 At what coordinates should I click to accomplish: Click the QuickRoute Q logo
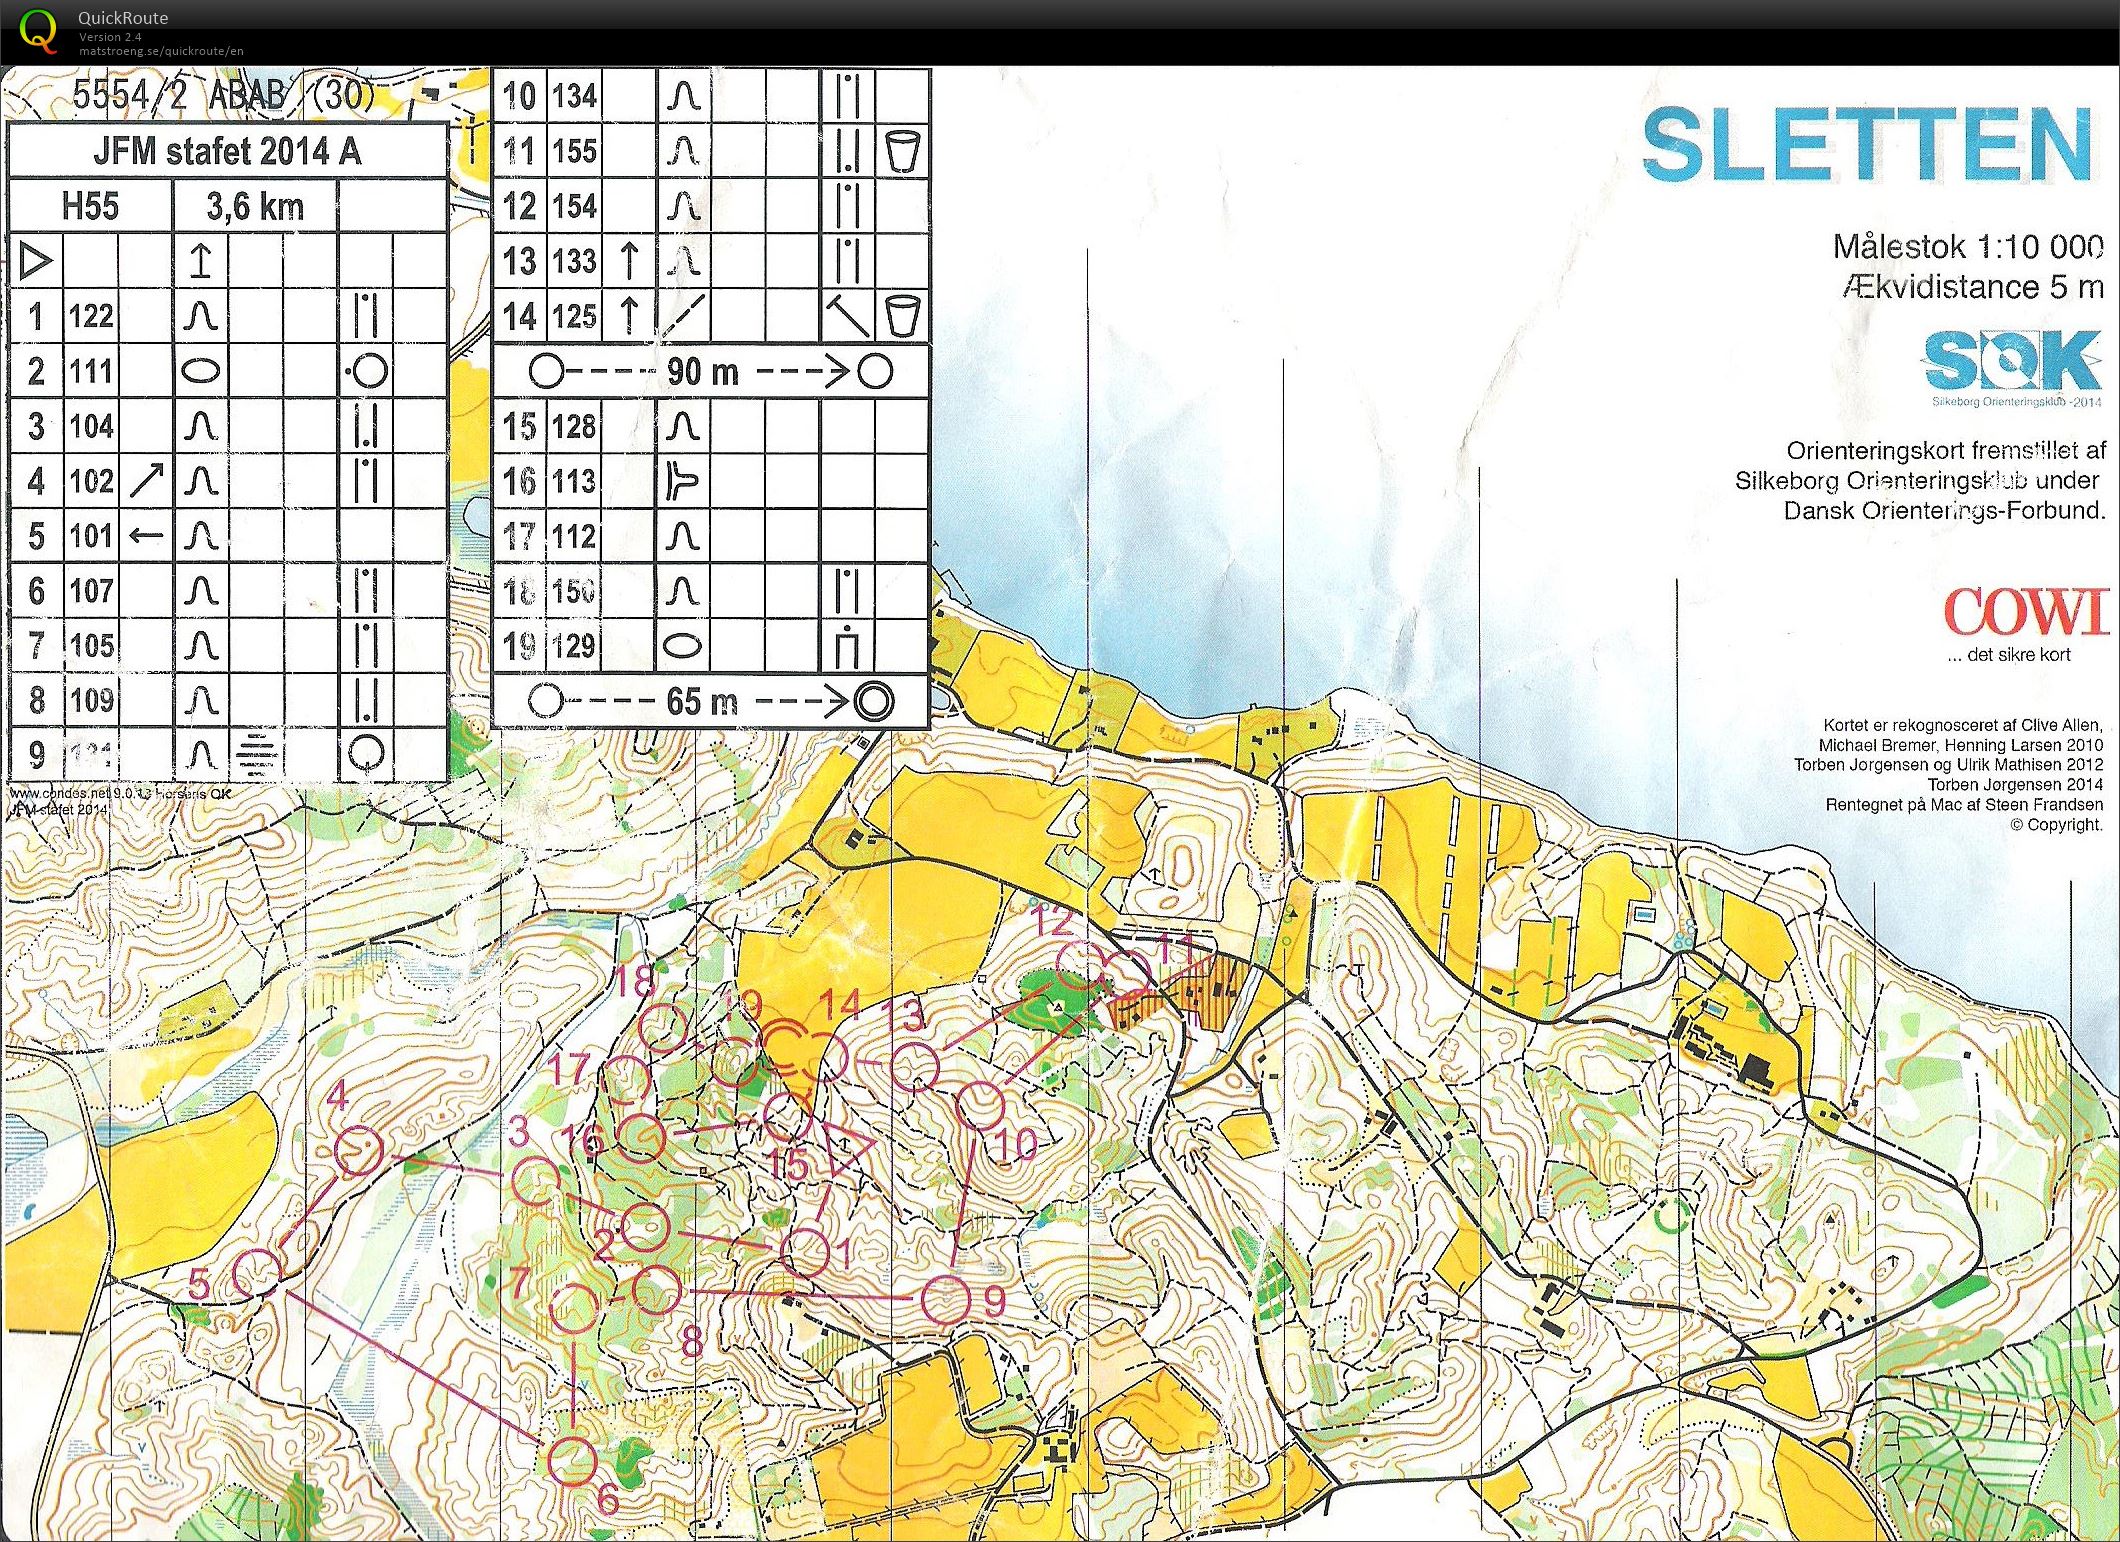click(38, 31)
